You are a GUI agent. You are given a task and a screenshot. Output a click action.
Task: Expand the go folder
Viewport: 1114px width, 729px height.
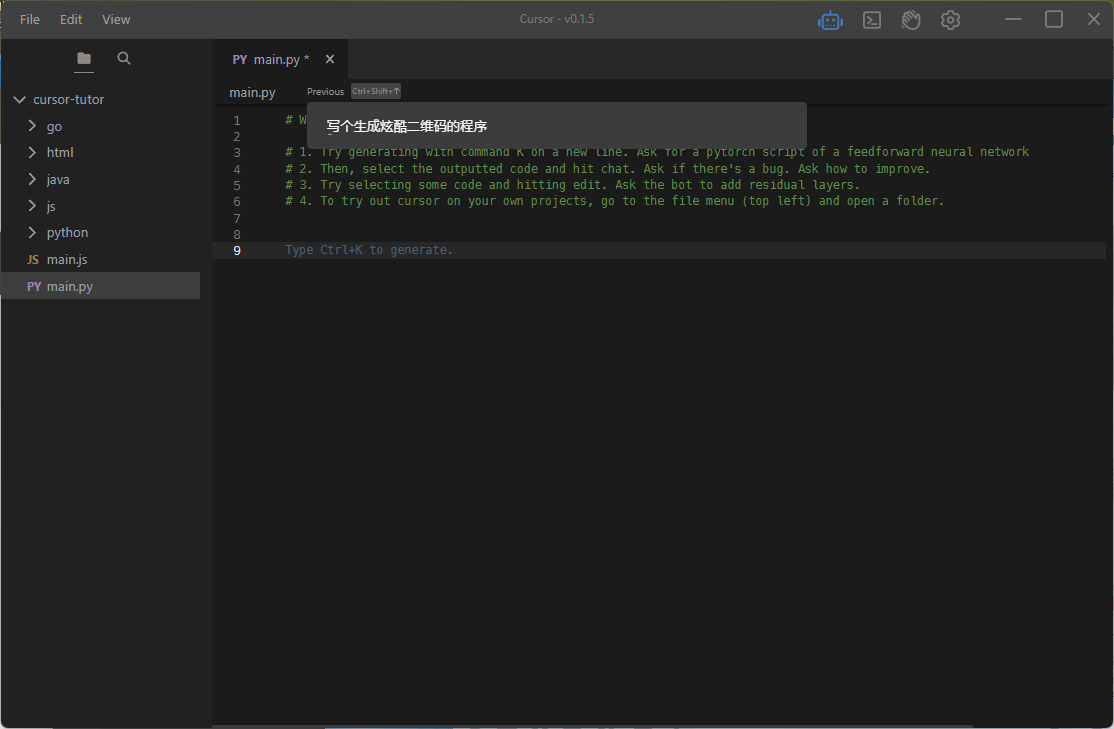[x=32, y=126]
